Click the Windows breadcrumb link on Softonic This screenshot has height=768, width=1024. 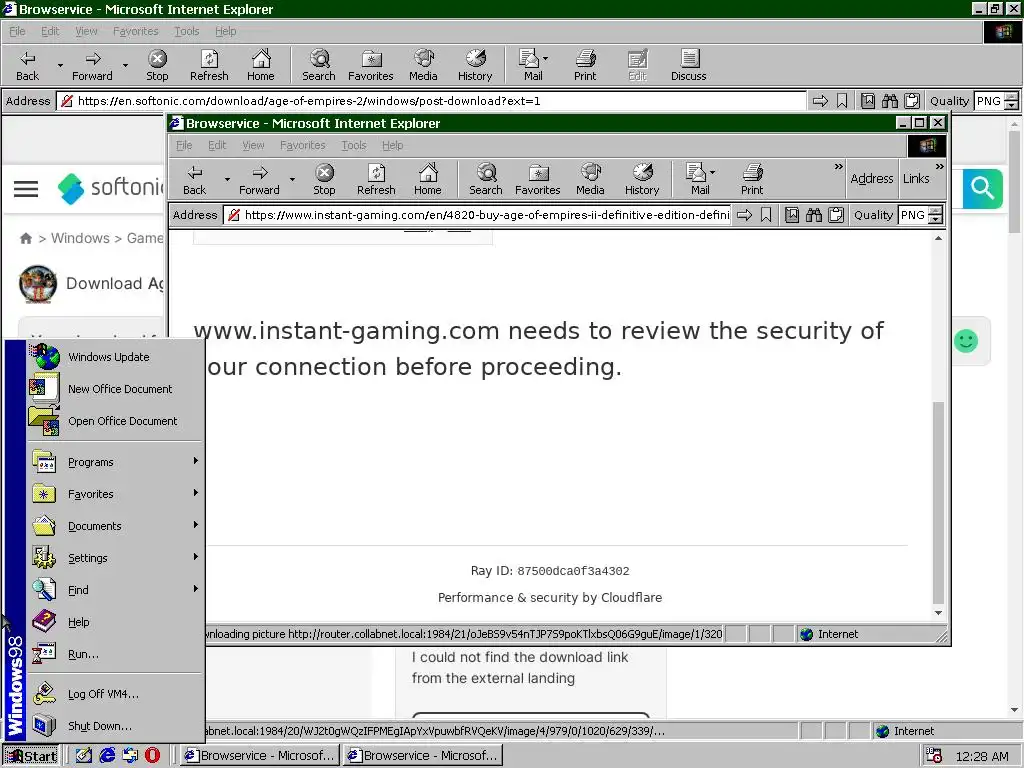coord(80,238)
